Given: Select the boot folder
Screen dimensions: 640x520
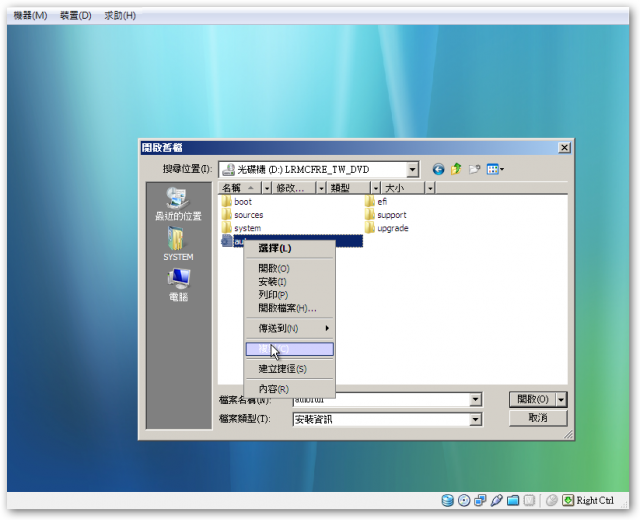Looking at the screenshot, I should (x=237, y=202).
